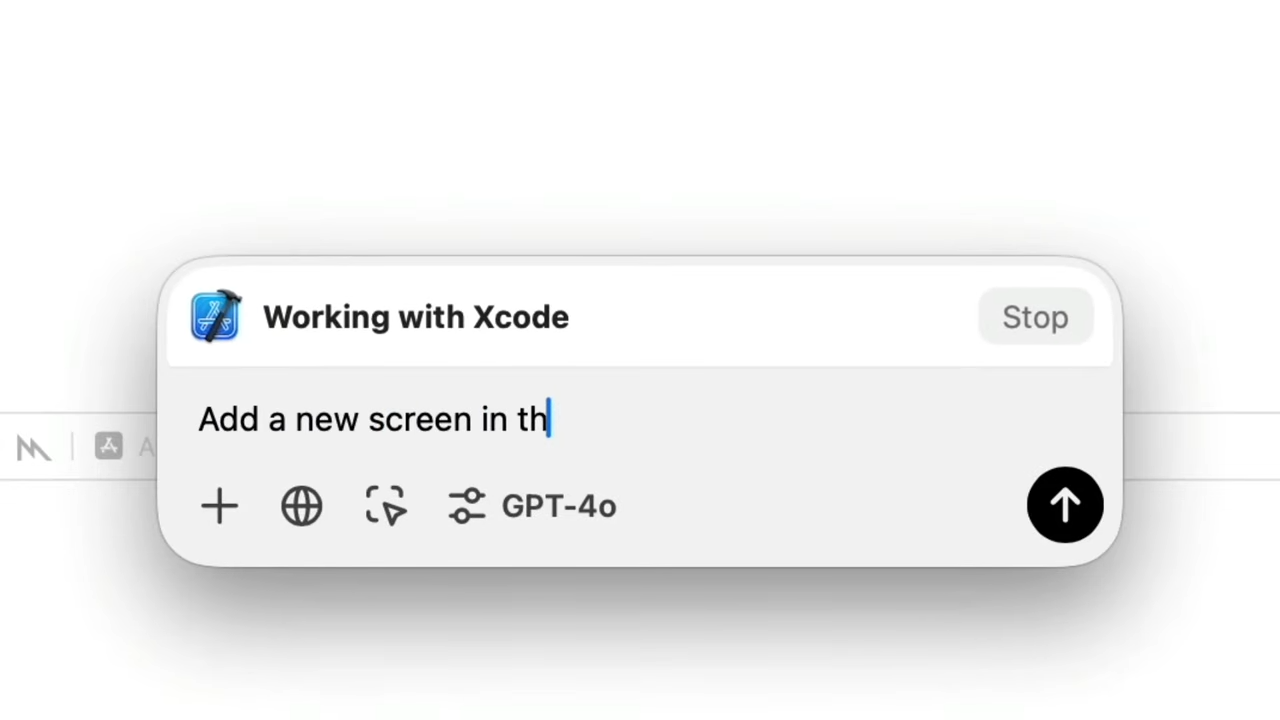The height and width of the screenshot is (720, 1280).
Task: Click the M logo in the Xcode toolbar
Action: point(33,447)
